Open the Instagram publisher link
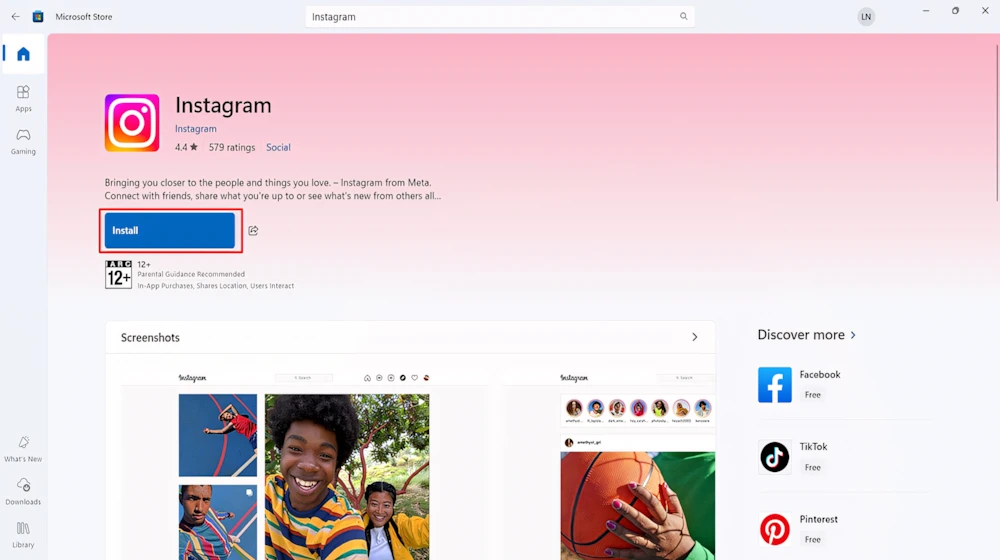The height and width of the screenshot is (560, 1000). click(196, 129)
